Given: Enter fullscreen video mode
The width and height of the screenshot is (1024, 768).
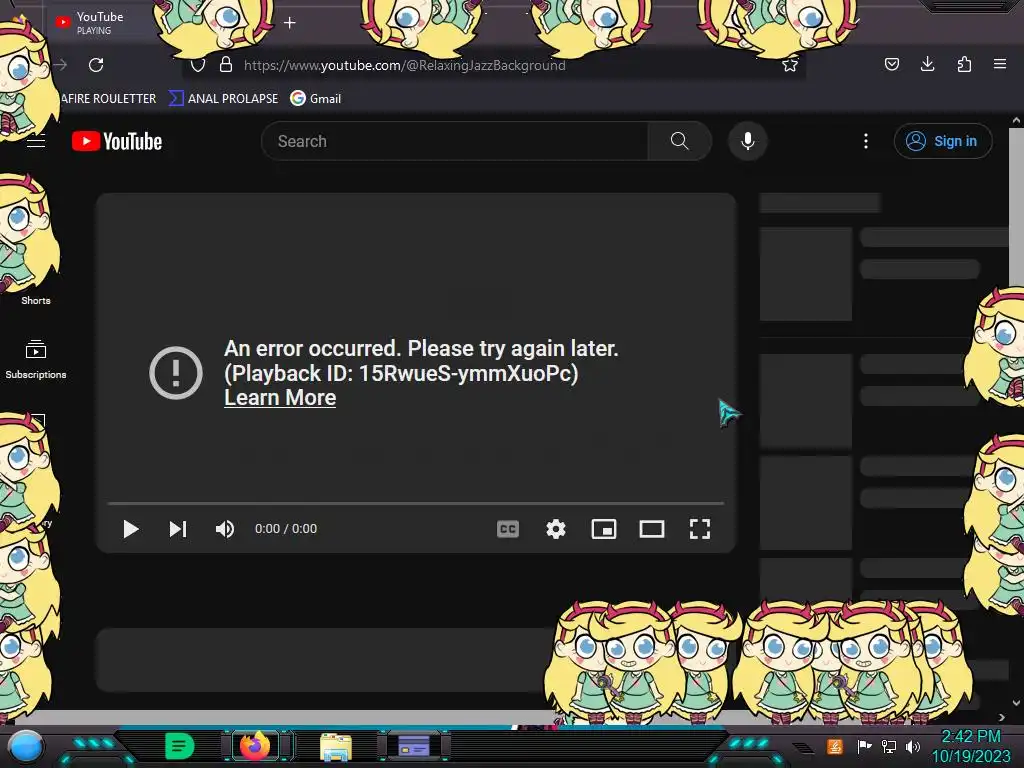Looking at the screenshot, I should (700, 529).
